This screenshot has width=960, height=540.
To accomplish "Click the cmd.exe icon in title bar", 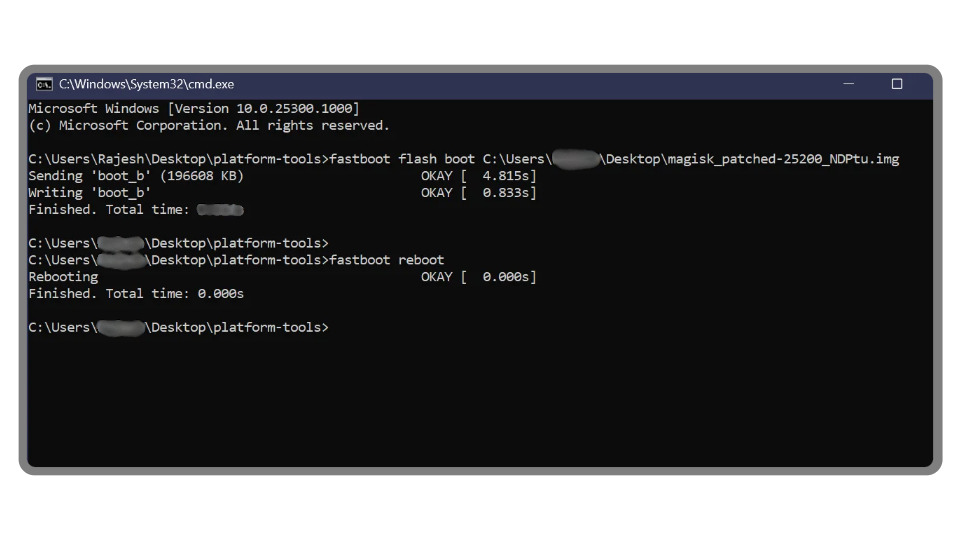I will tap(44, 85).
